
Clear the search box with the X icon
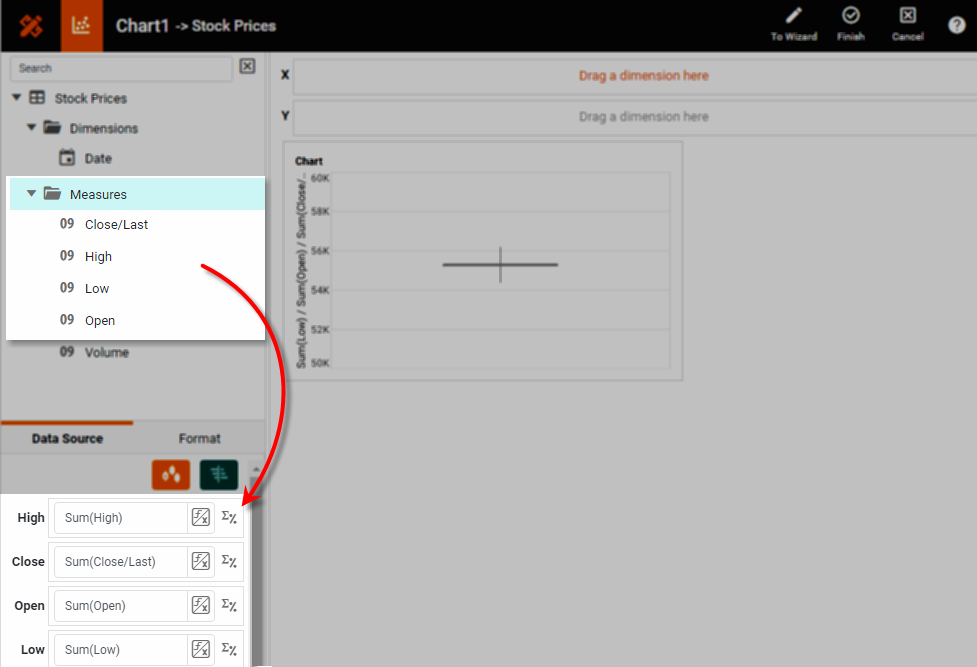[247, 66]
